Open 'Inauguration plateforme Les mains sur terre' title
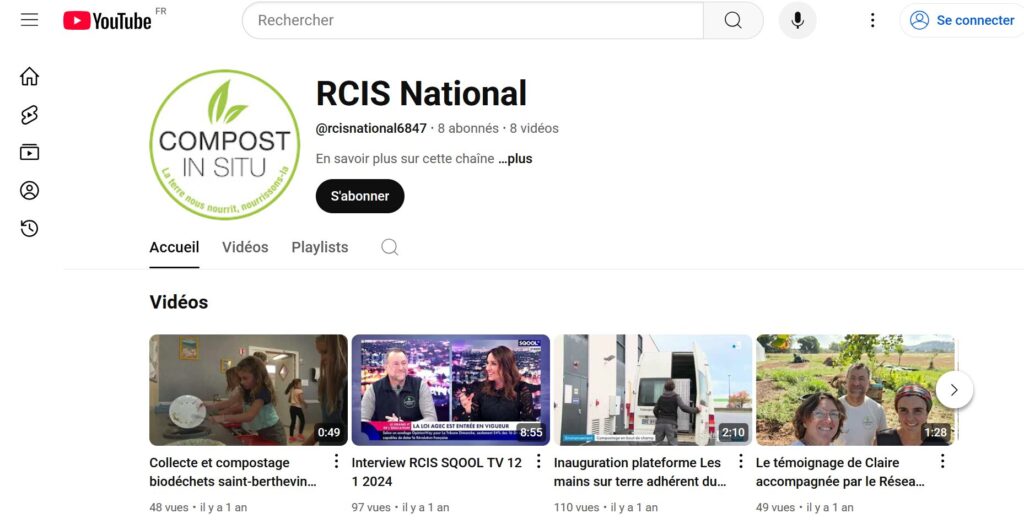 [x=640, y=472]
